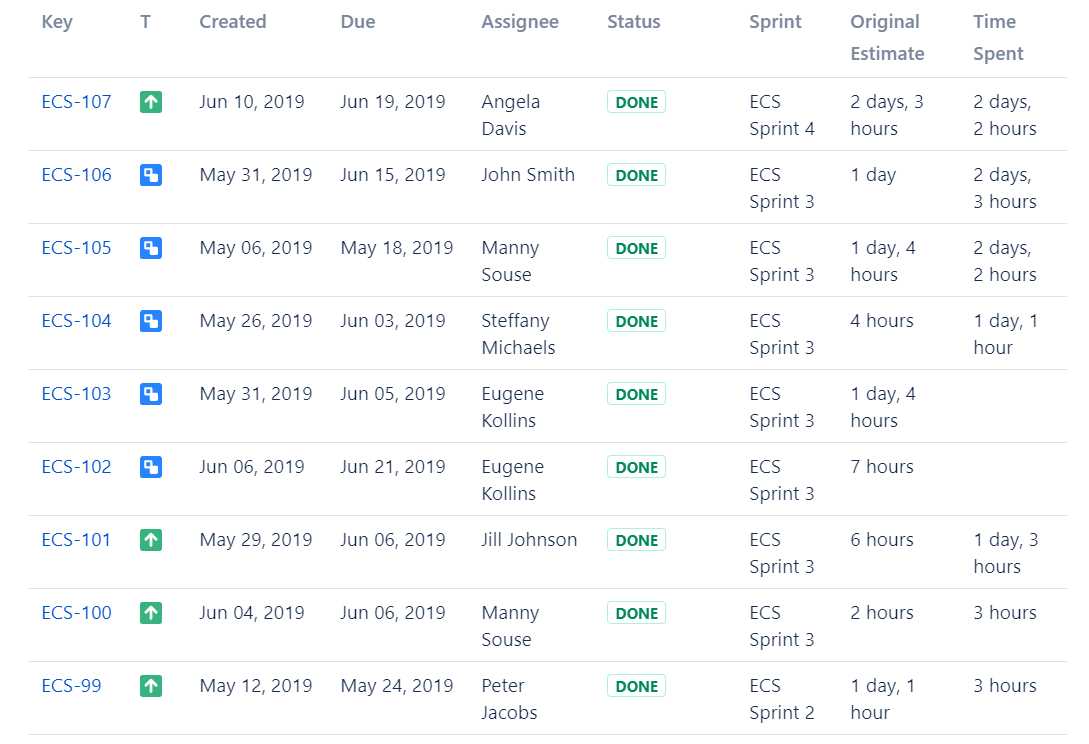Click the improvement type icon for ECS-107

[x=151, y=102]
